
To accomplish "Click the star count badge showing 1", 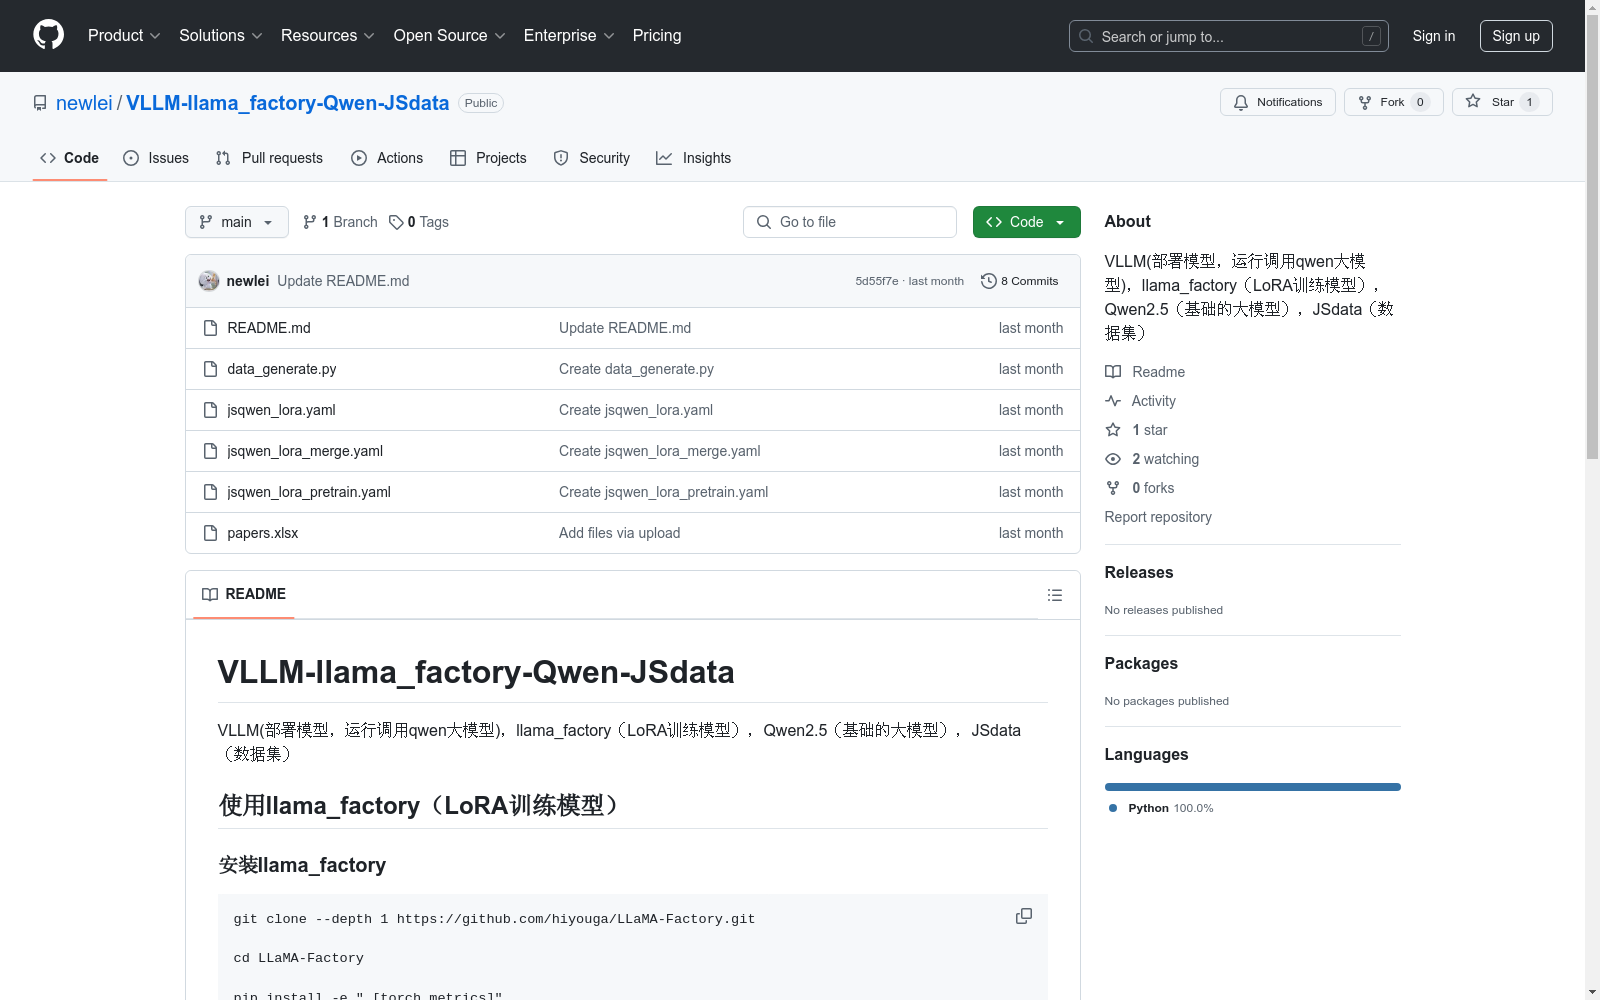I will coord(1529,102).
